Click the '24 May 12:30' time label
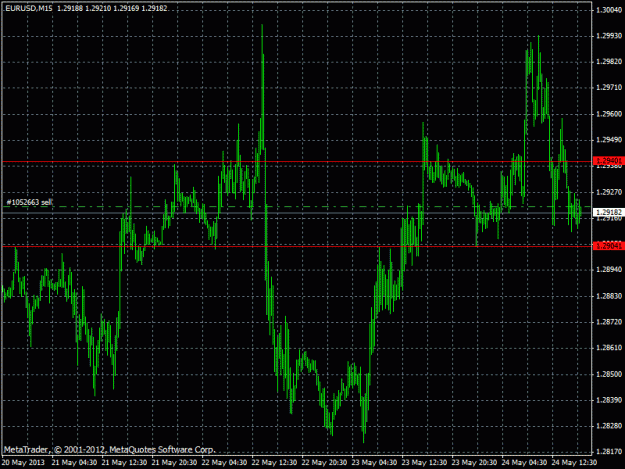Screen dimensions: 625x469 click(x=574, y=463)
